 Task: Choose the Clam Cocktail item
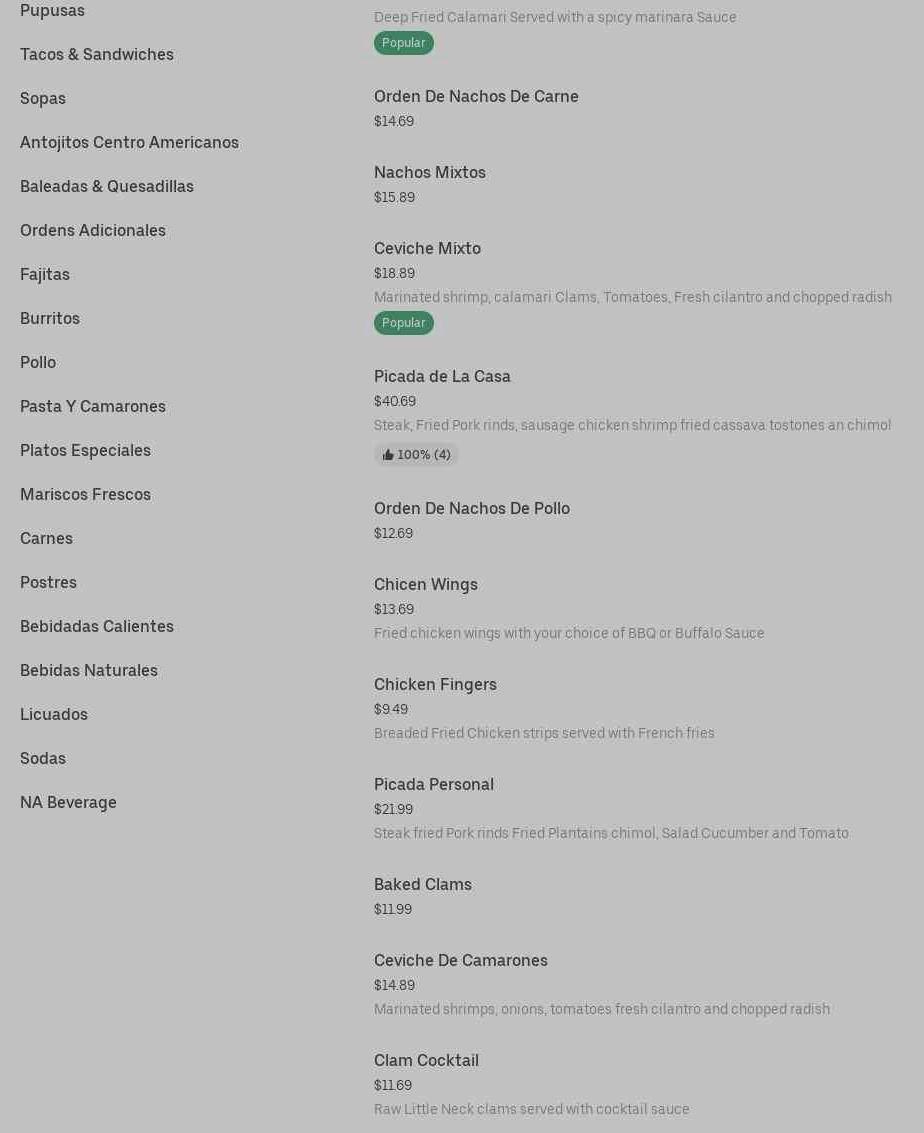point(426,1060)
